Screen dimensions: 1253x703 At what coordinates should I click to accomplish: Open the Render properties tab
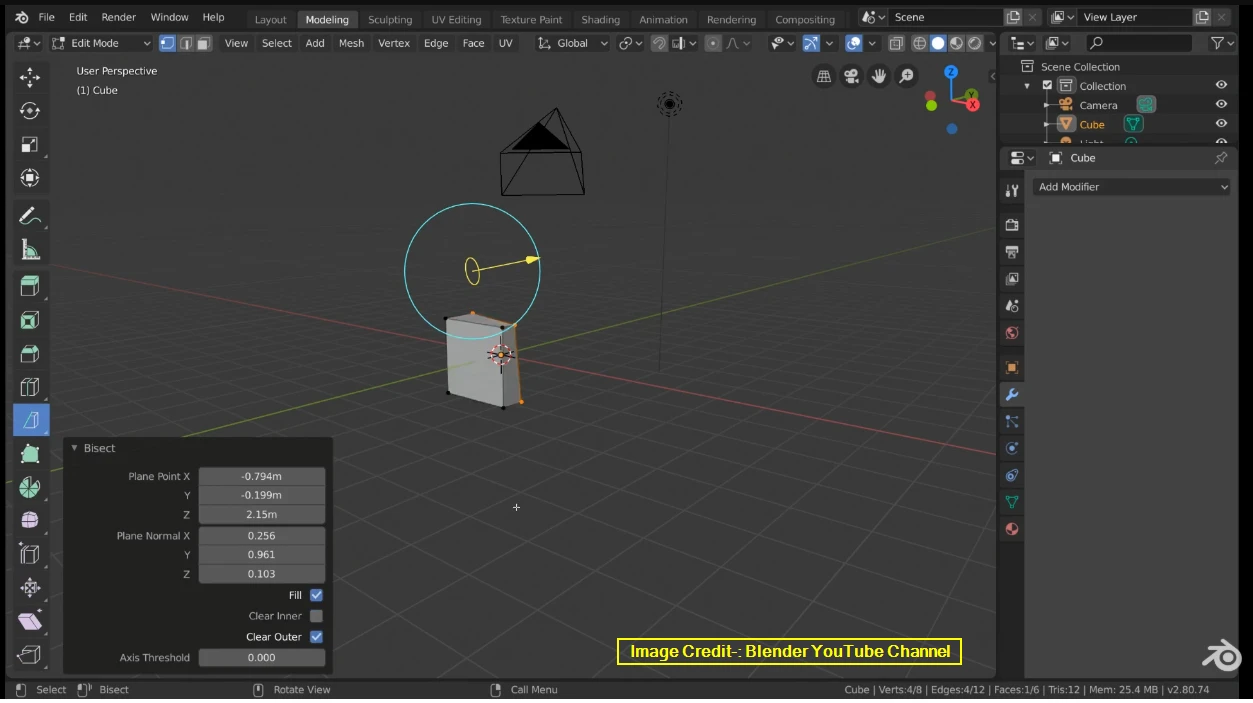(x=1012, y=225)
